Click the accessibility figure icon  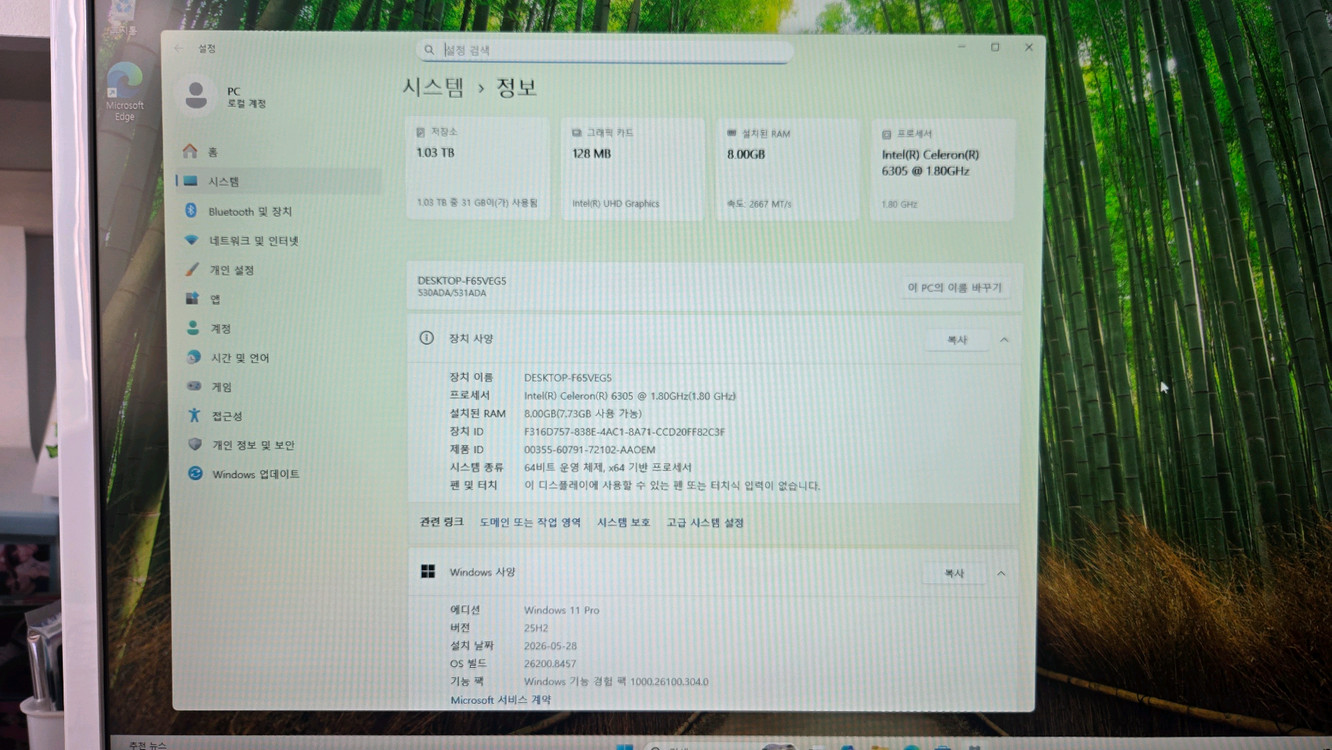click(x=194, y=415)
